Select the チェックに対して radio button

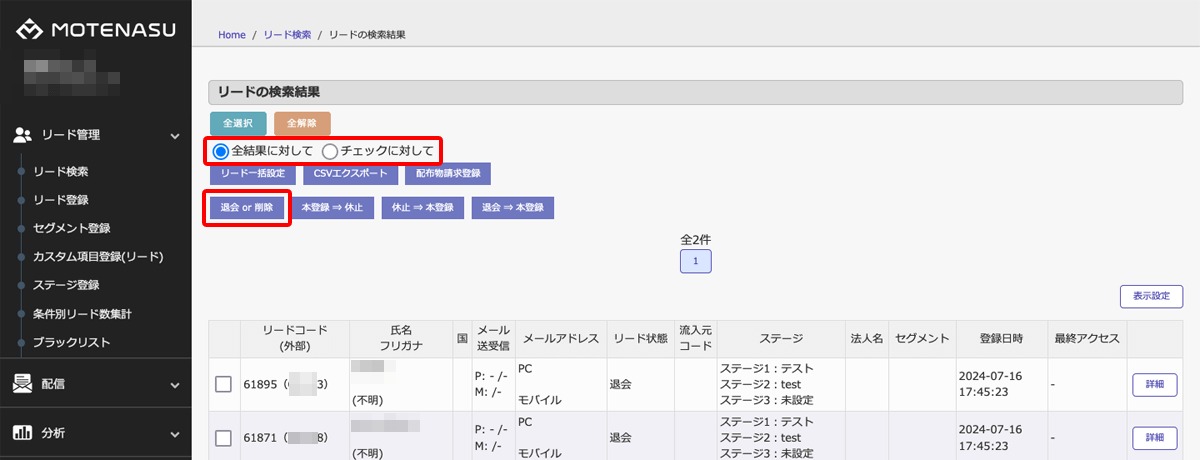click(329, 151)
